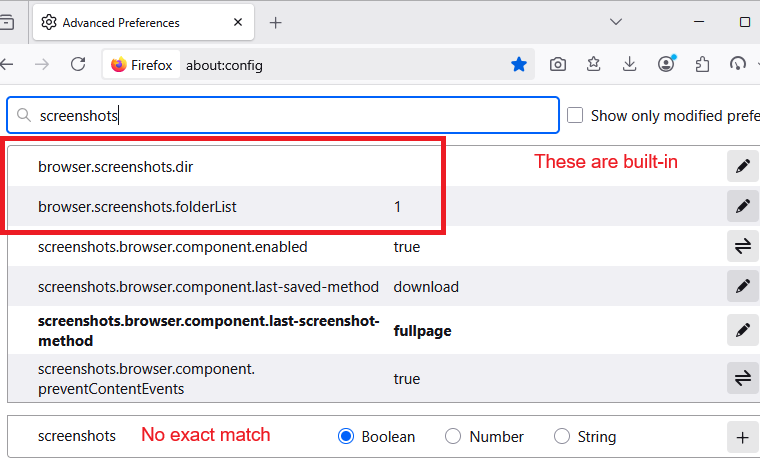Check Show only modified preferences box
The width and height of the screenshot is (760, 467).
(575, 115)
